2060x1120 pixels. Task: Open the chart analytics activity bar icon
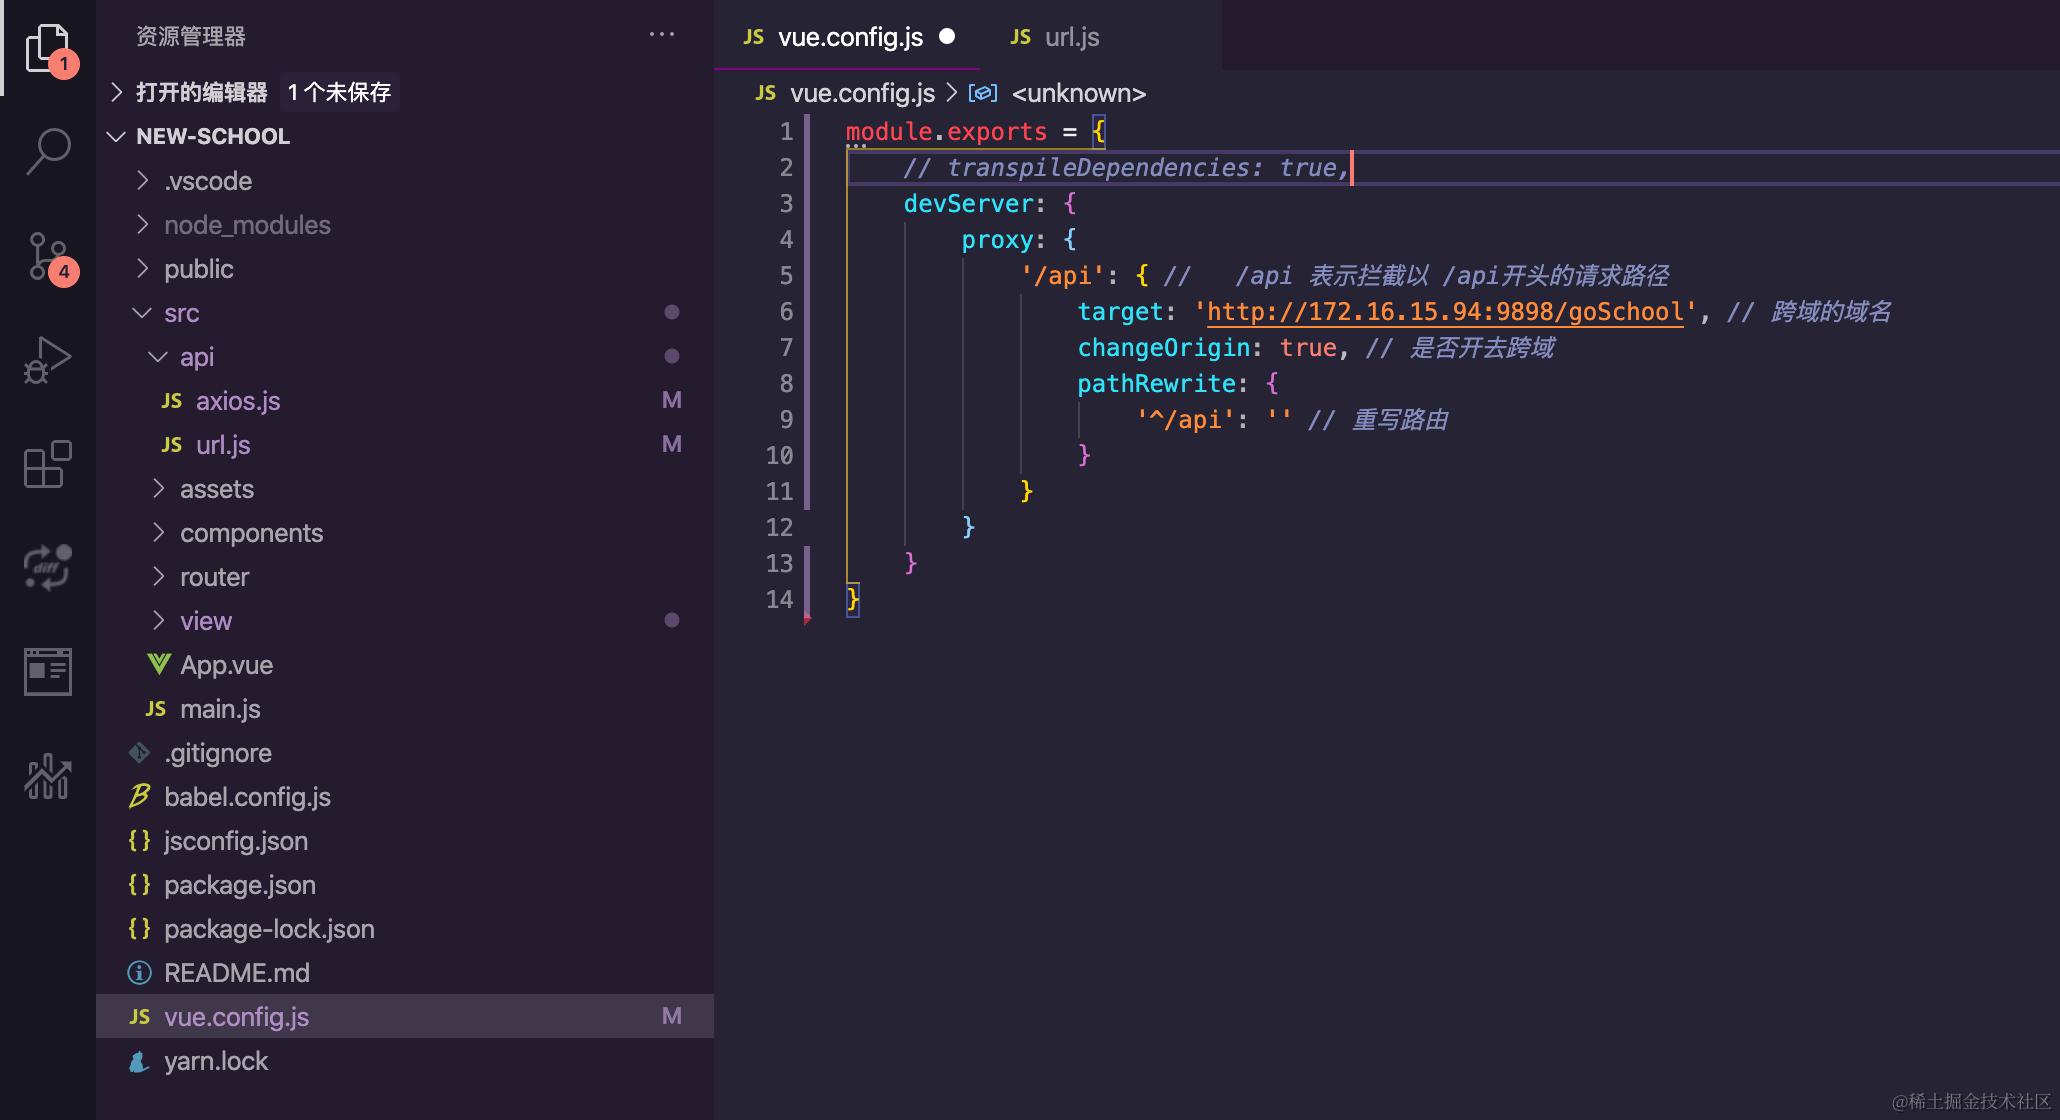[48, 776]
